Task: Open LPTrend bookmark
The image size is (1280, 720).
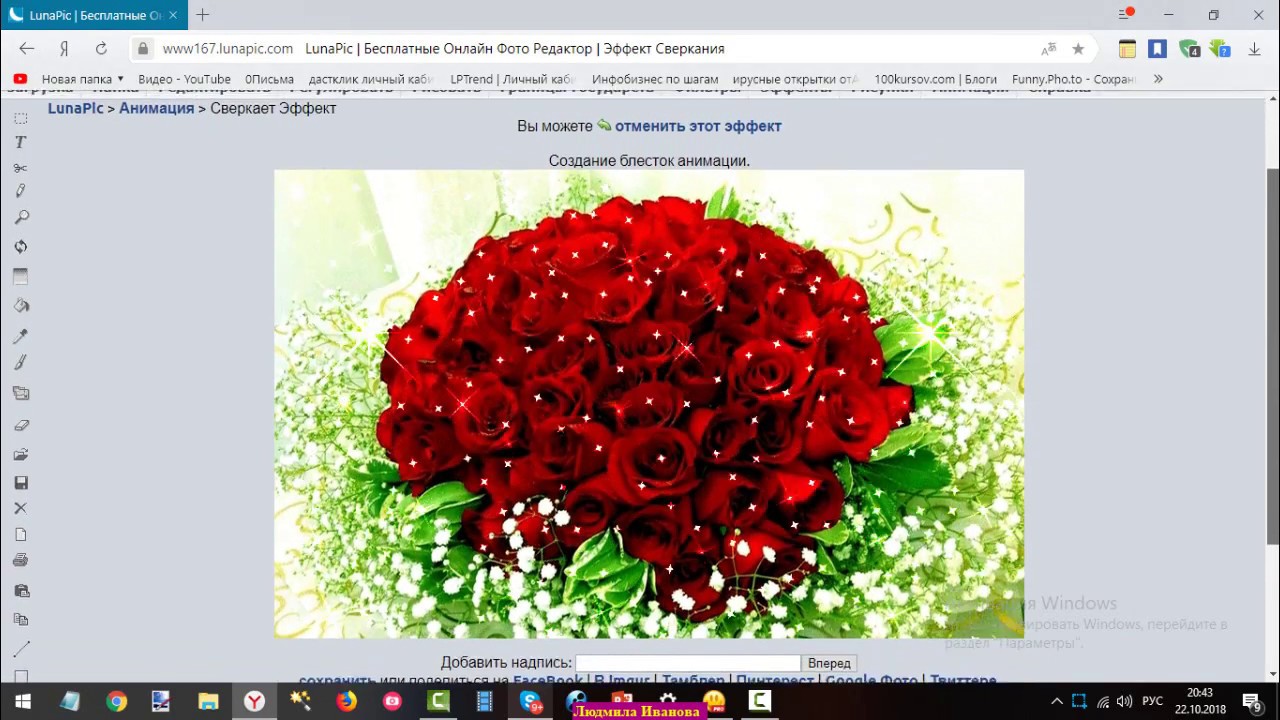Action: click(513, 79)
